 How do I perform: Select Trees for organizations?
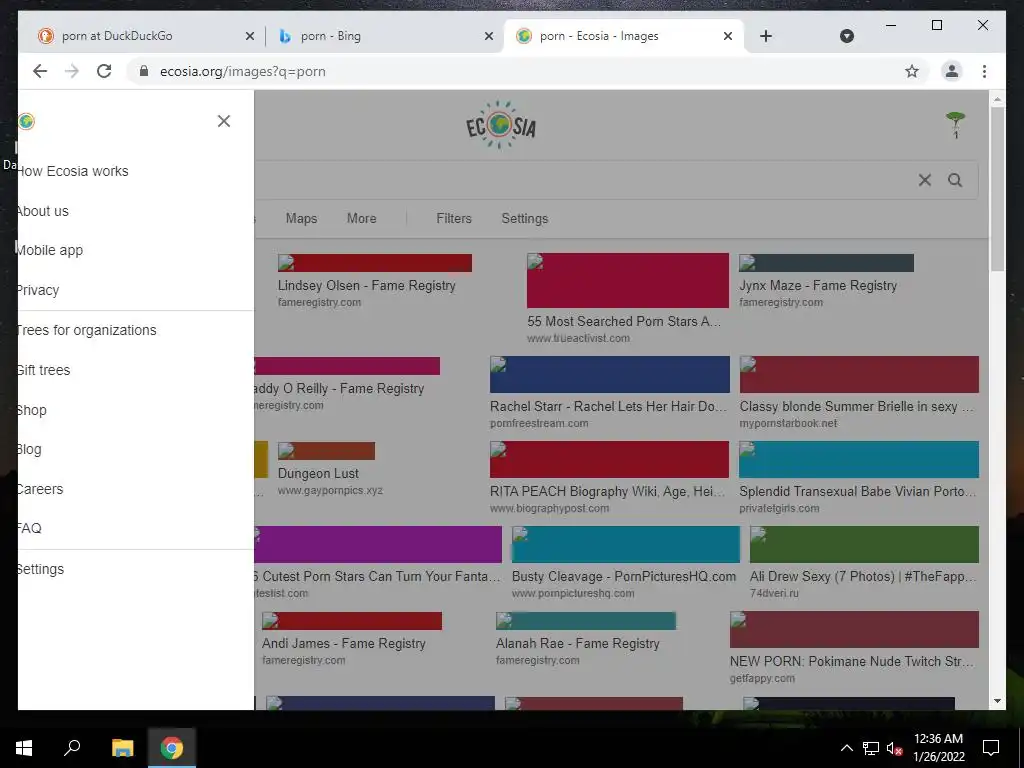pyautogui.click(x=87, y=330)
